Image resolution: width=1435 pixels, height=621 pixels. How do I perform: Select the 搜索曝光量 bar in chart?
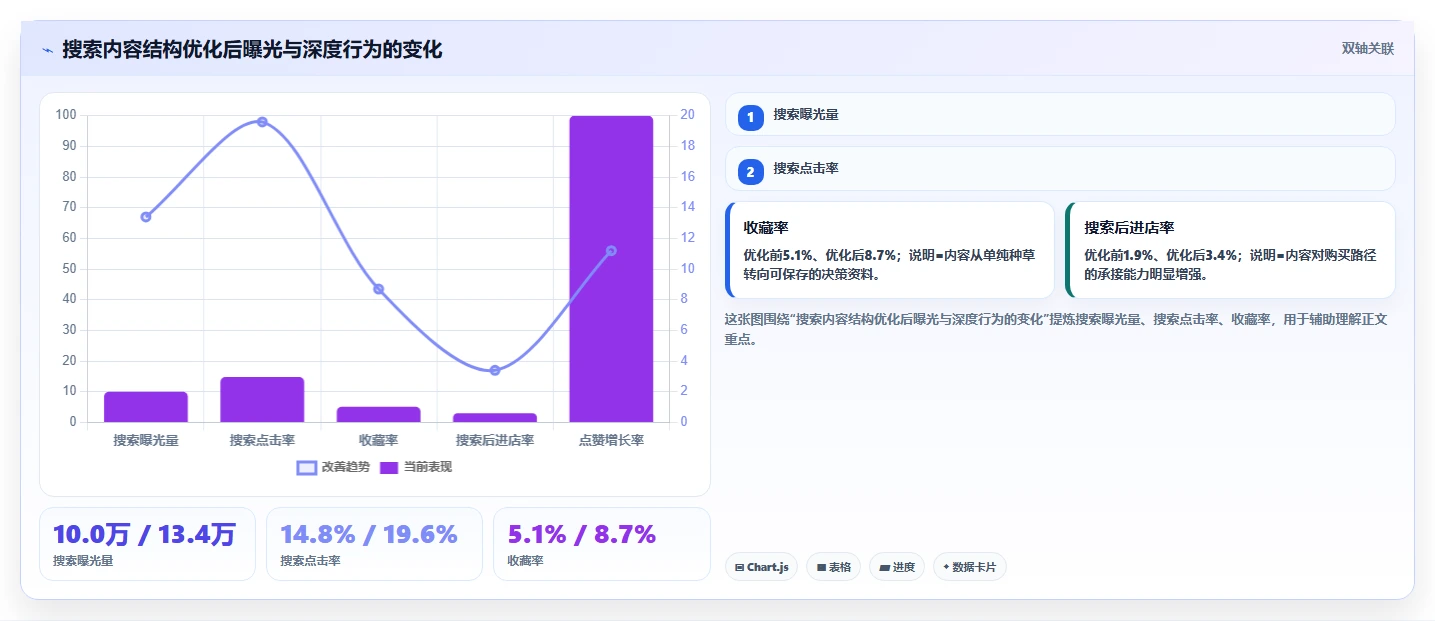146,407
